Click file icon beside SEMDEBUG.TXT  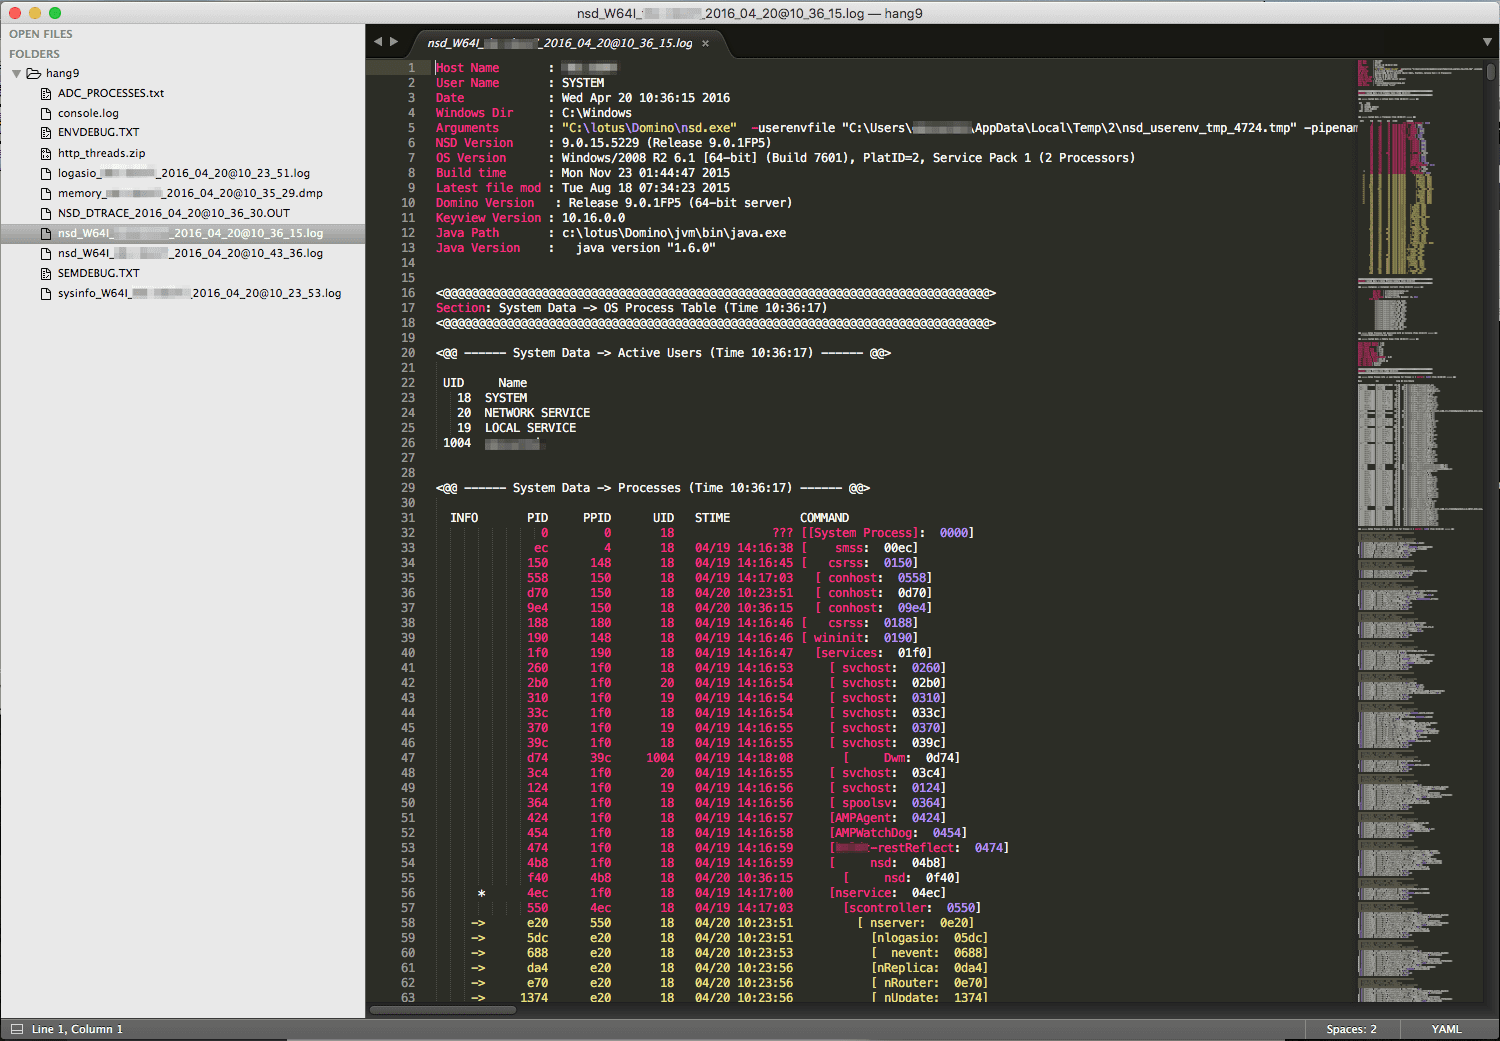tap(46, 274)
